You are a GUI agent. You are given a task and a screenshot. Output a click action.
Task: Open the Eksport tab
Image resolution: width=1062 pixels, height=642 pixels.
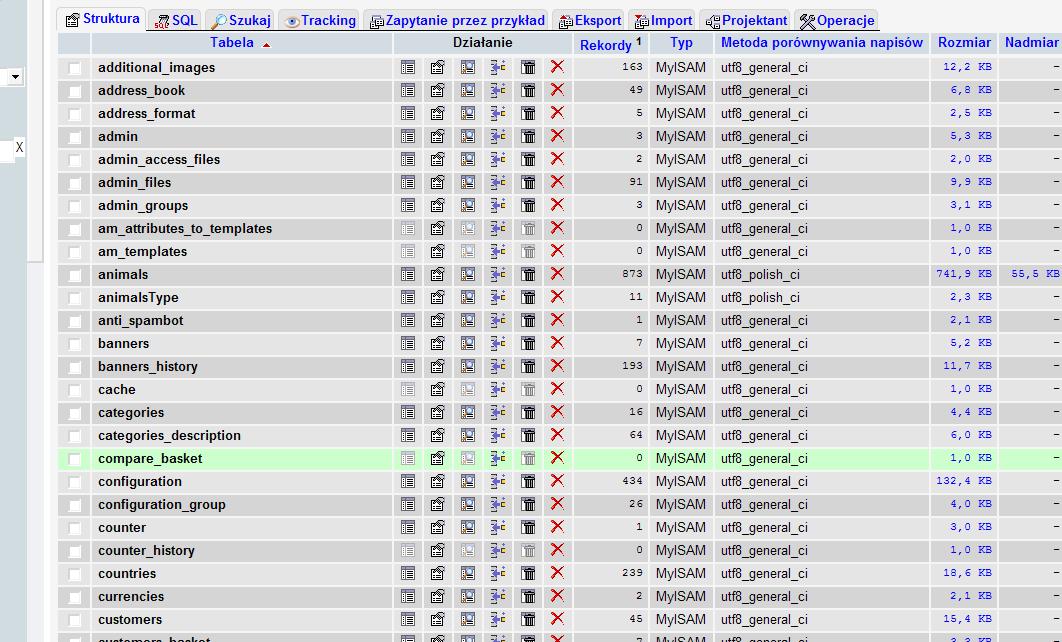point(590,20)
